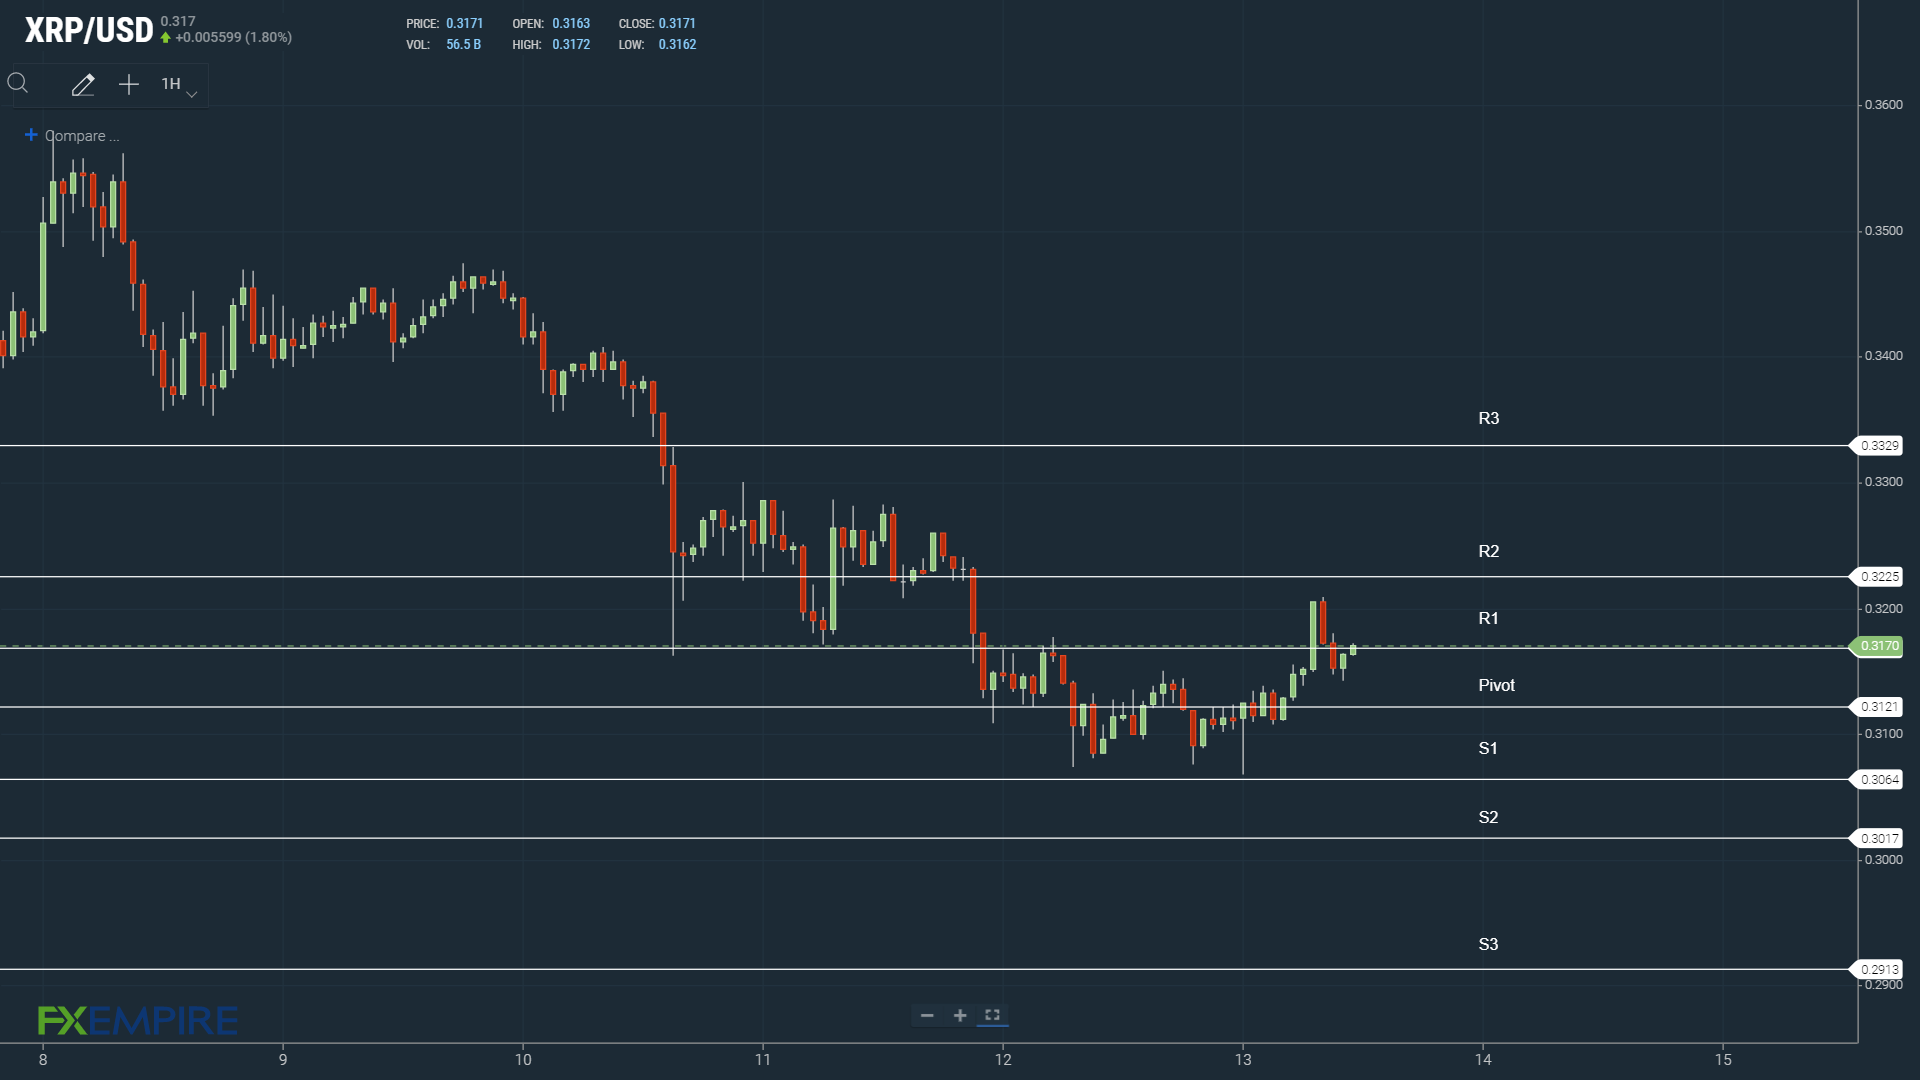Image resolution: width=1920 pixels, height=1080 pixels.
Task: Click date 11 on time axis
Action: point(763,1060)
